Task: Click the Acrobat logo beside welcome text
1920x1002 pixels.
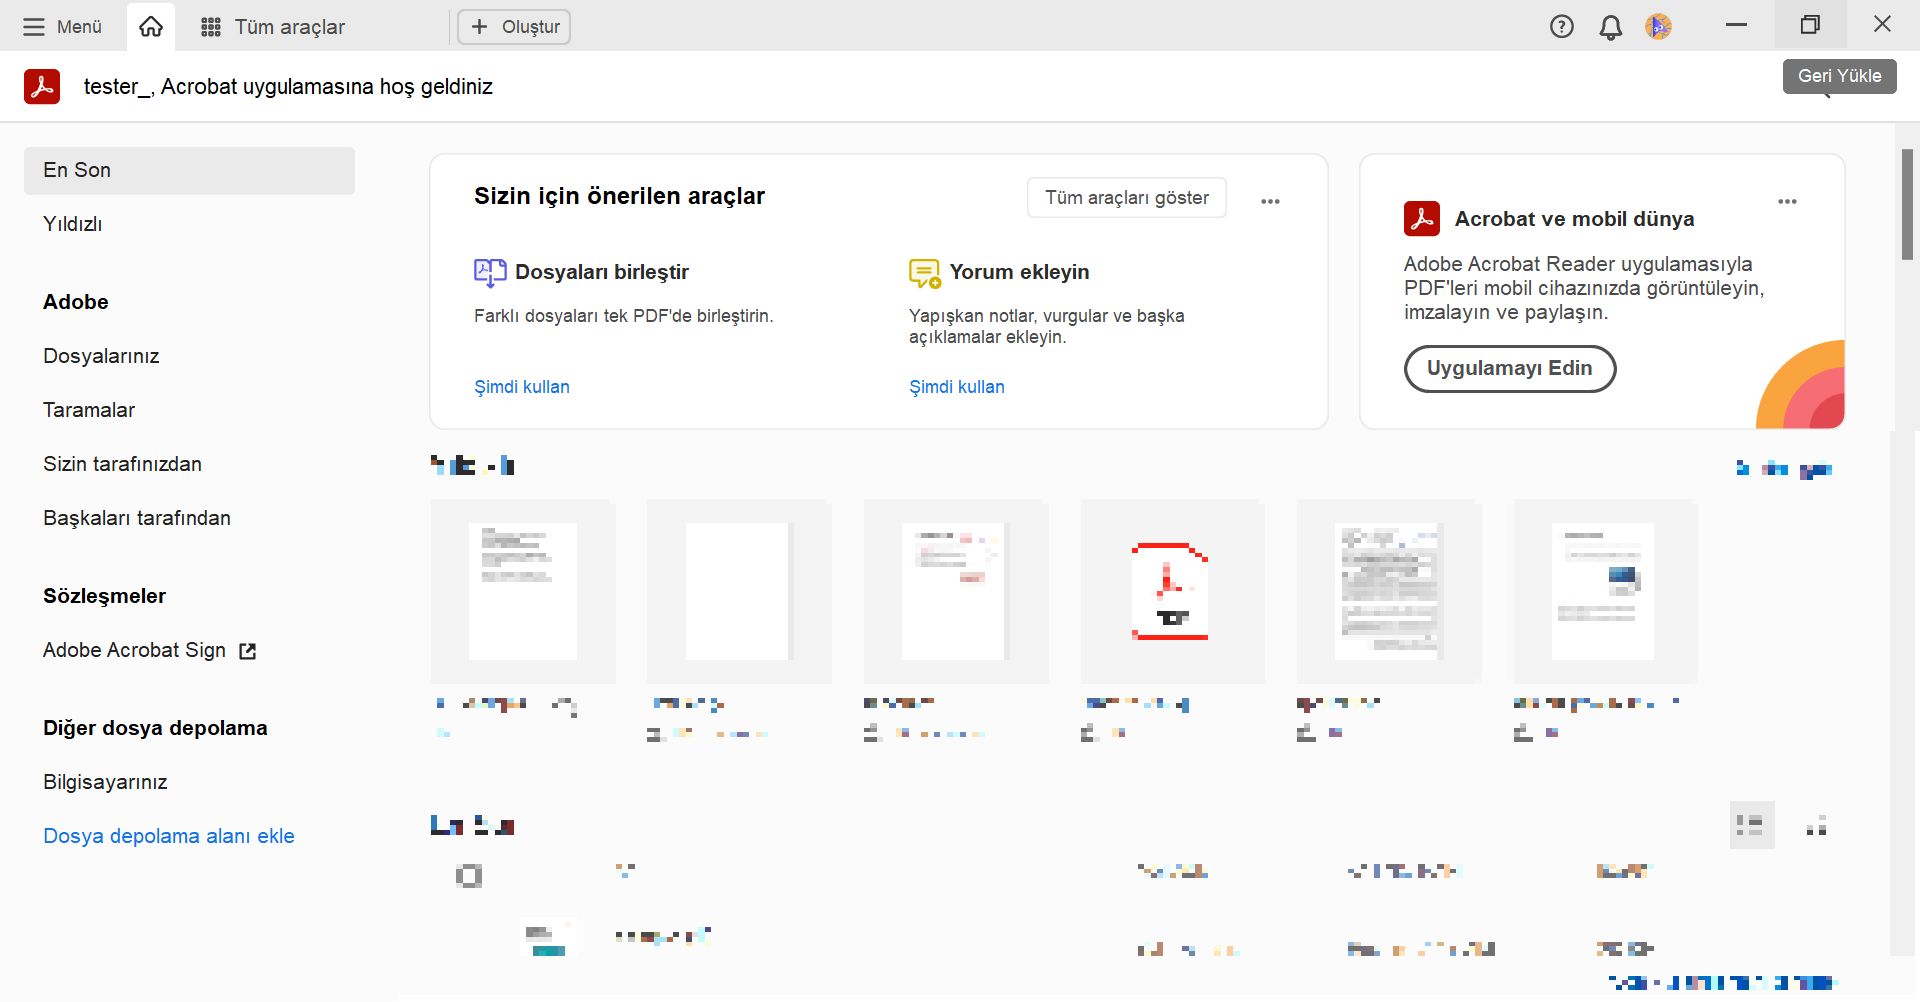Action: pyautogui.click(x=42, y=87)
